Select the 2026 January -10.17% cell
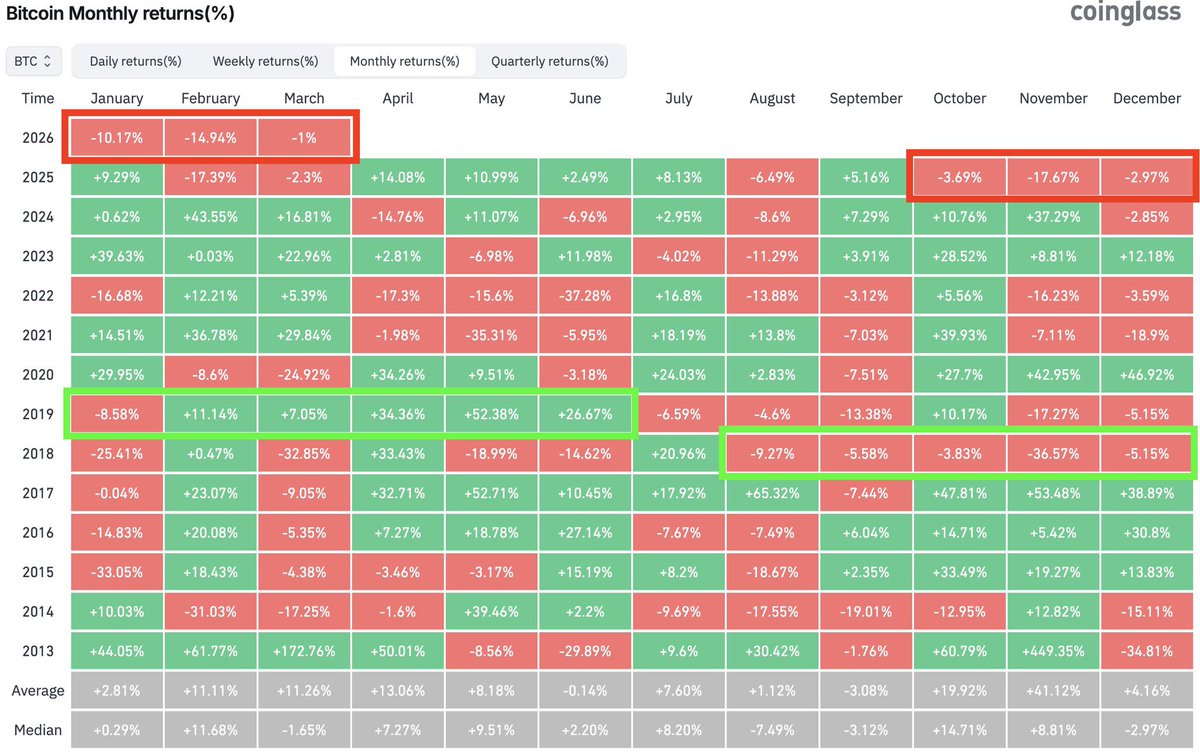The image size is (1200, 753). click(x=117, y=138)
